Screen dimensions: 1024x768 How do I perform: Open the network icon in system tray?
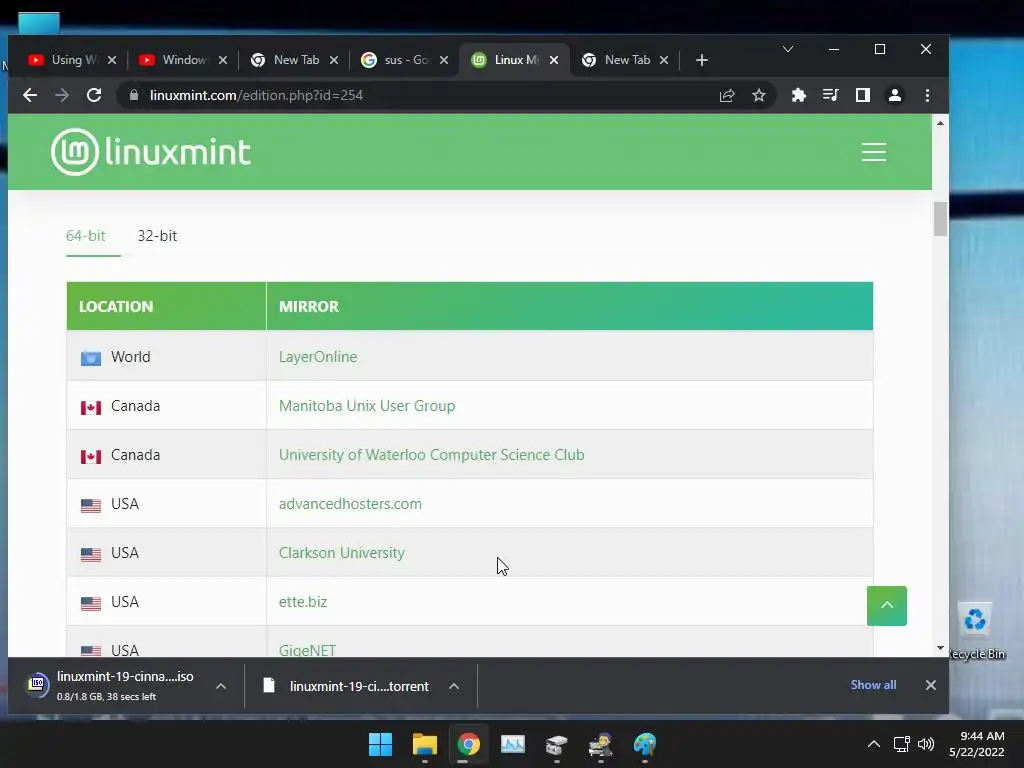point(901,744)
